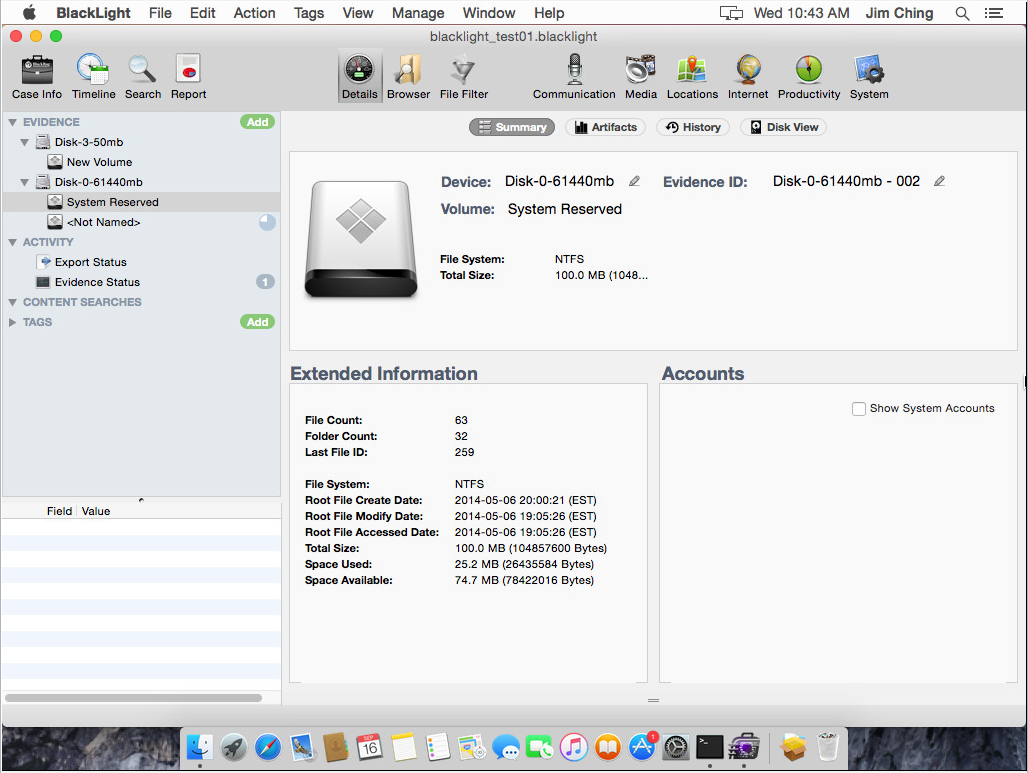Image resolution: width=1028 pixels, height=773 pixels.
Task: Open Spotlight search in menu bar
Action: (962, 13)
